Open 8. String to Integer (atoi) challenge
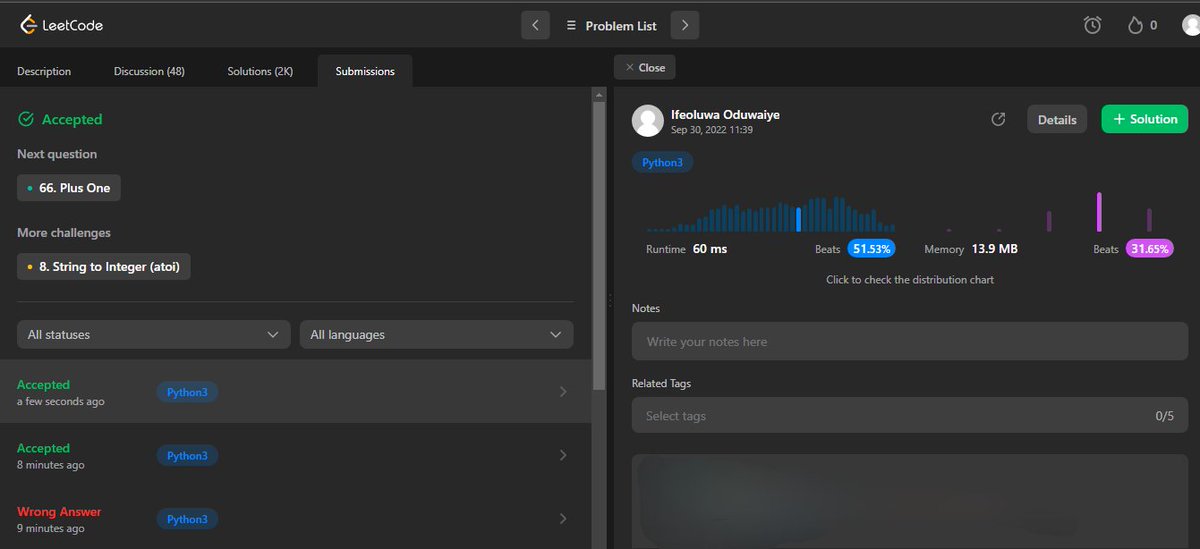 coord(104,267)
